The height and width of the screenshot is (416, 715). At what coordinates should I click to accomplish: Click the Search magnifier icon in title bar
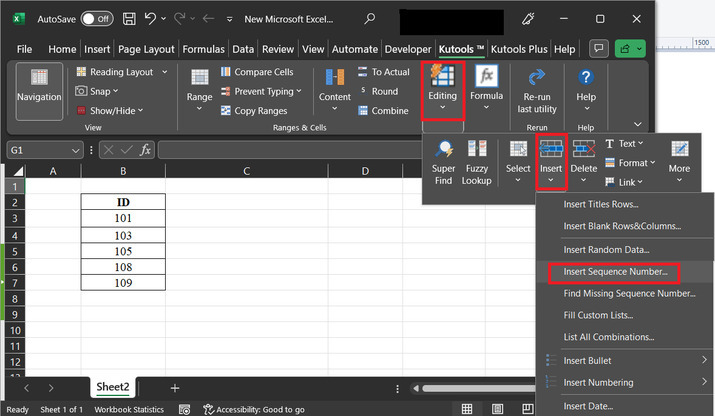coord(369,19)
